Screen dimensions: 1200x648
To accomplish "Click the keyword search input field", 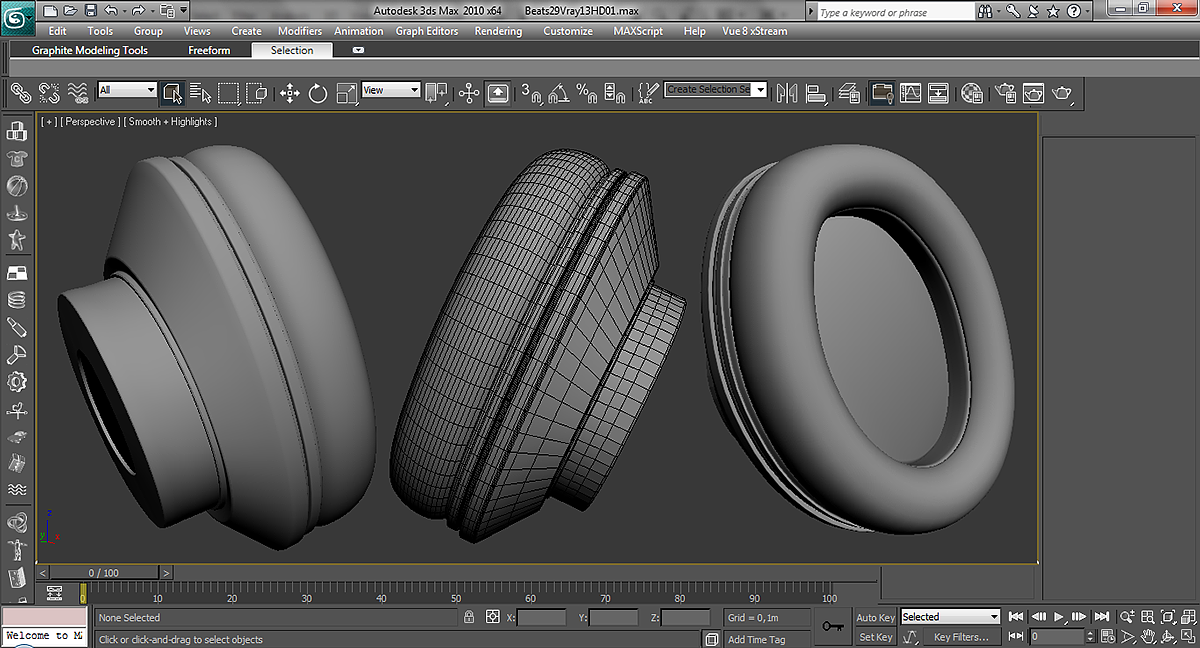I will (894, 12).
